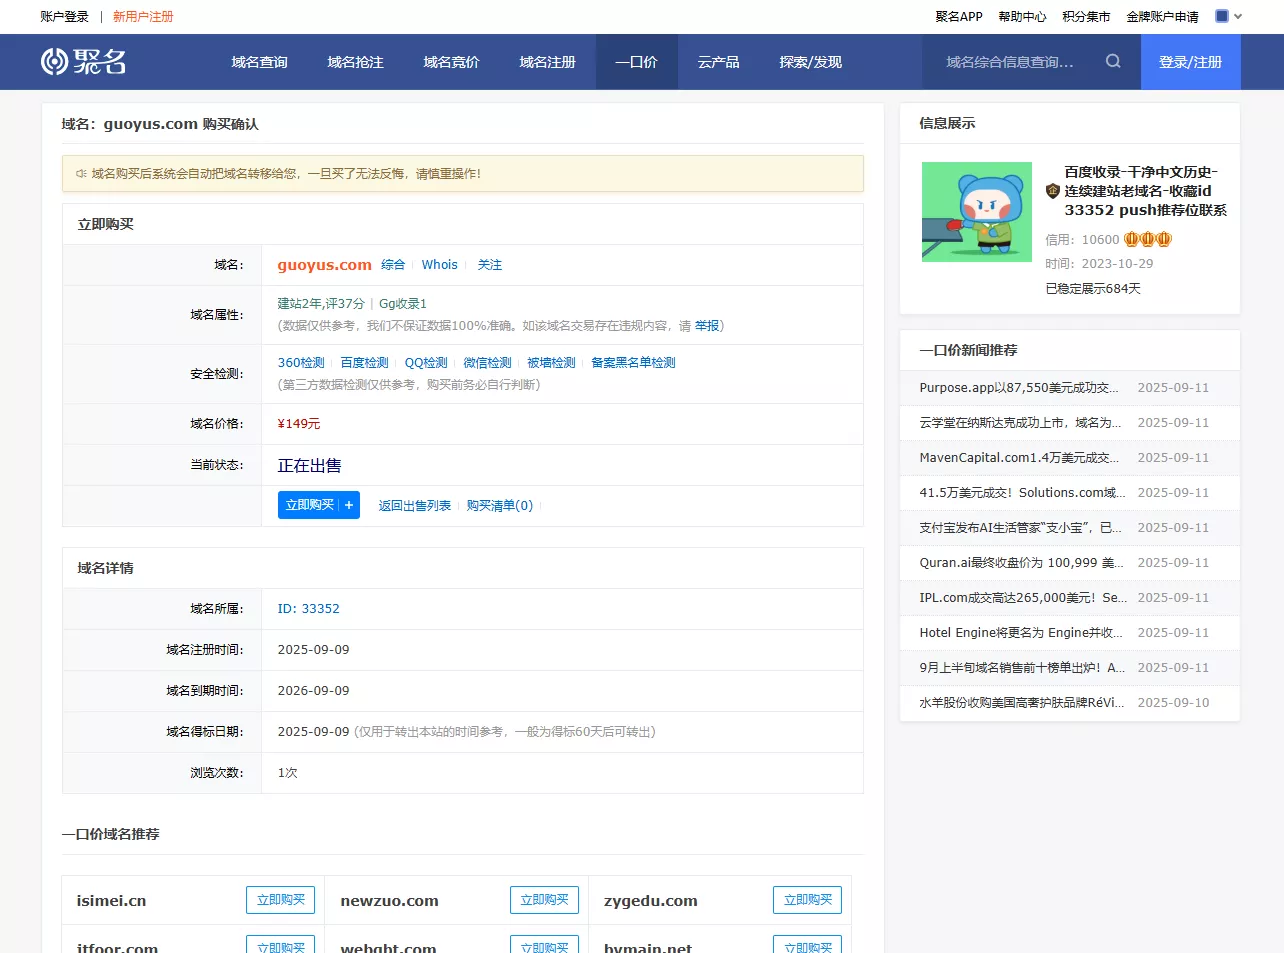1284x953 pixels.
Task: Click the seller's gold crown credit icons
Action: 1147,240
